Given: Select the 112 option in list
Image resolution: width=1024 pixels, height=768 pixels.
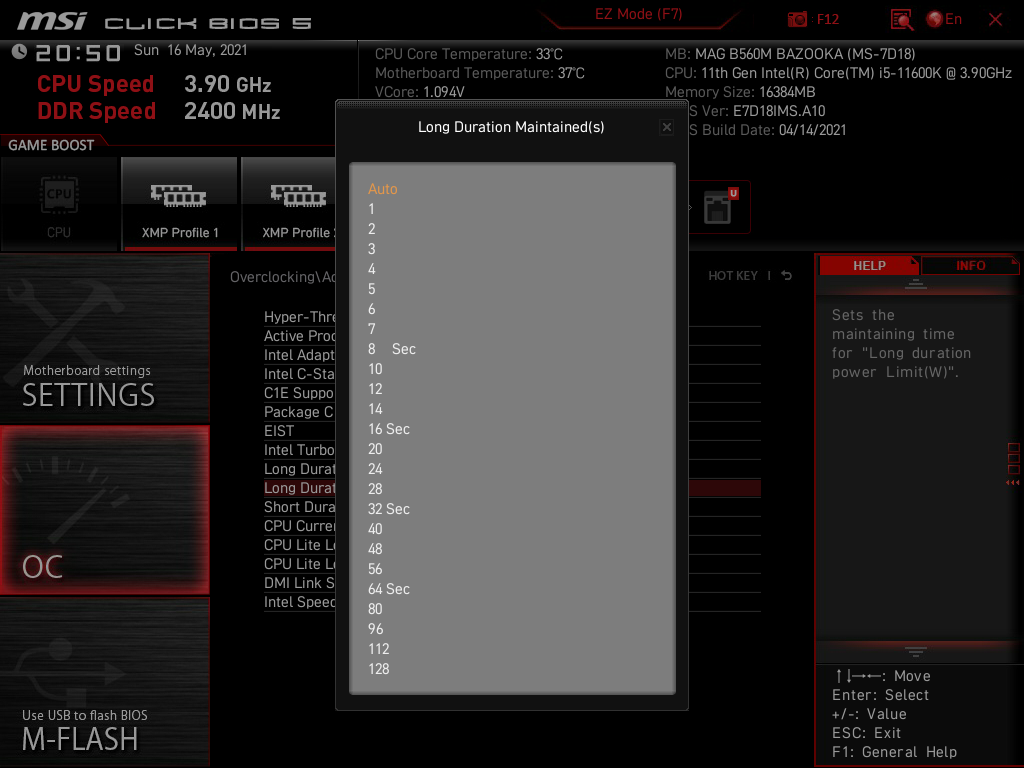Looking at the screenshot, I should [x=378, y=649].
